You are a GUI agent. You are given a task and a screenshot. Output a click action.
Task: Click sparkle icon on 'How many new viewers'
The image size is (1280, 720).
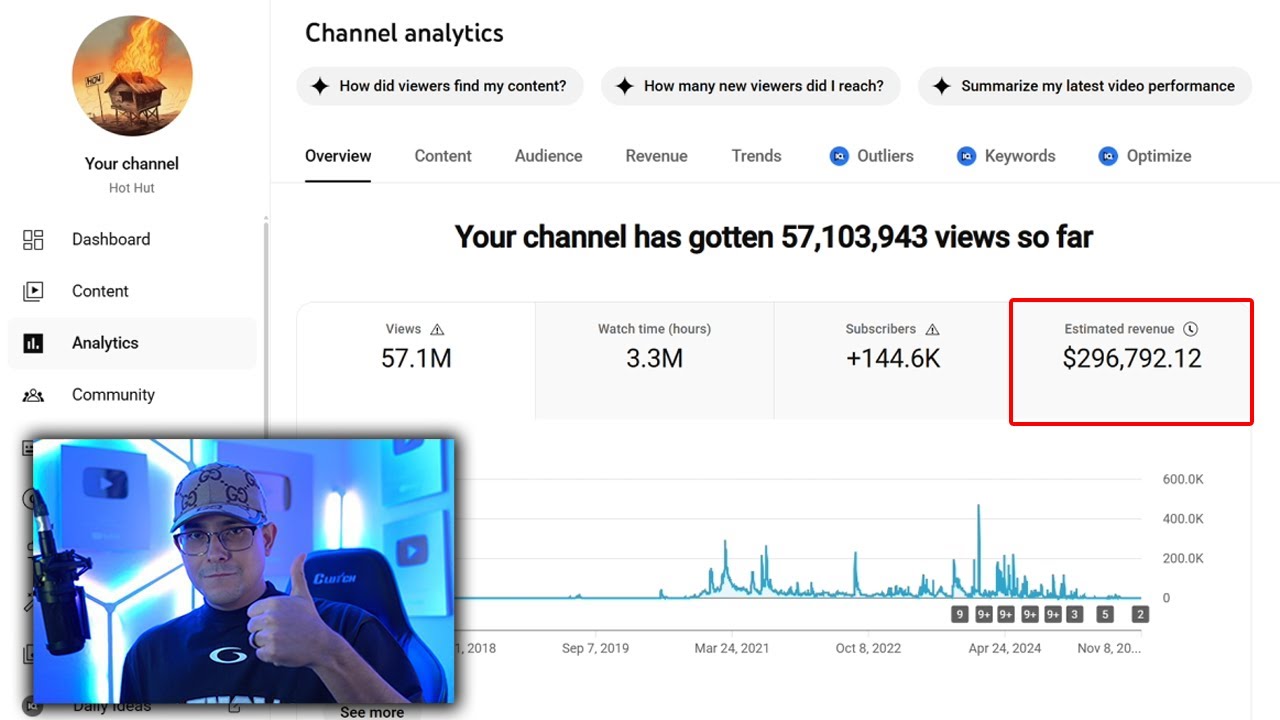pos(624,86)
